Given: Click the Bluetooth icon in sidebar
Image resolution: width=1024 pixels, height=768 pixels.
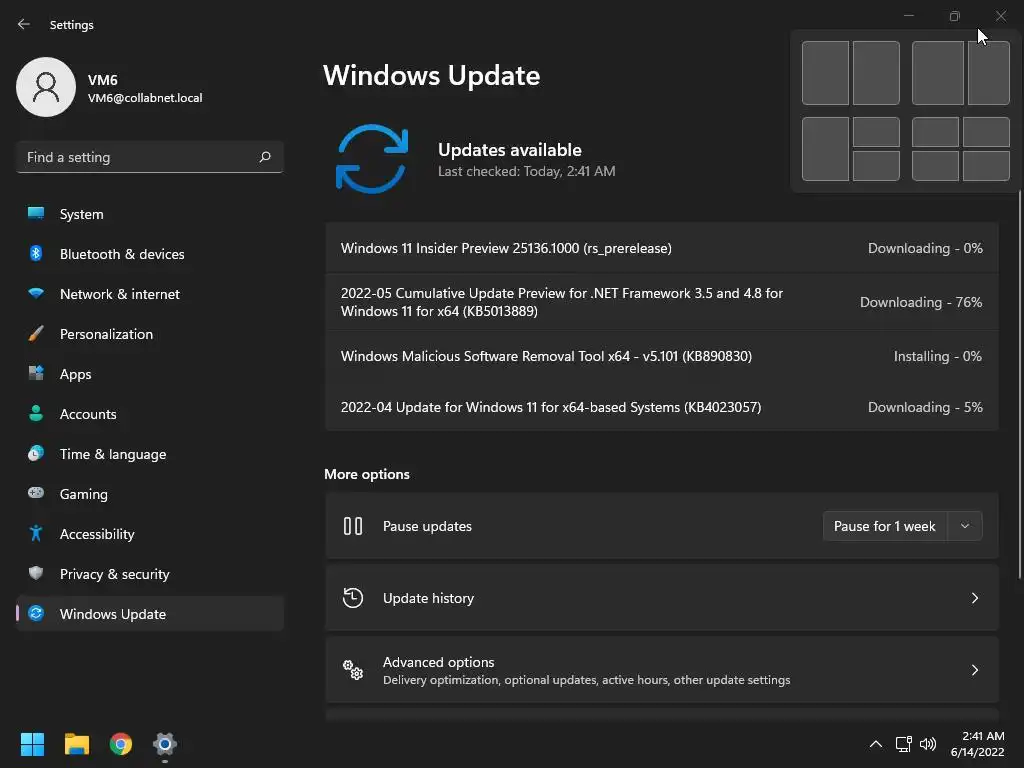Looking at the screenshot, I should pos(36,253).
